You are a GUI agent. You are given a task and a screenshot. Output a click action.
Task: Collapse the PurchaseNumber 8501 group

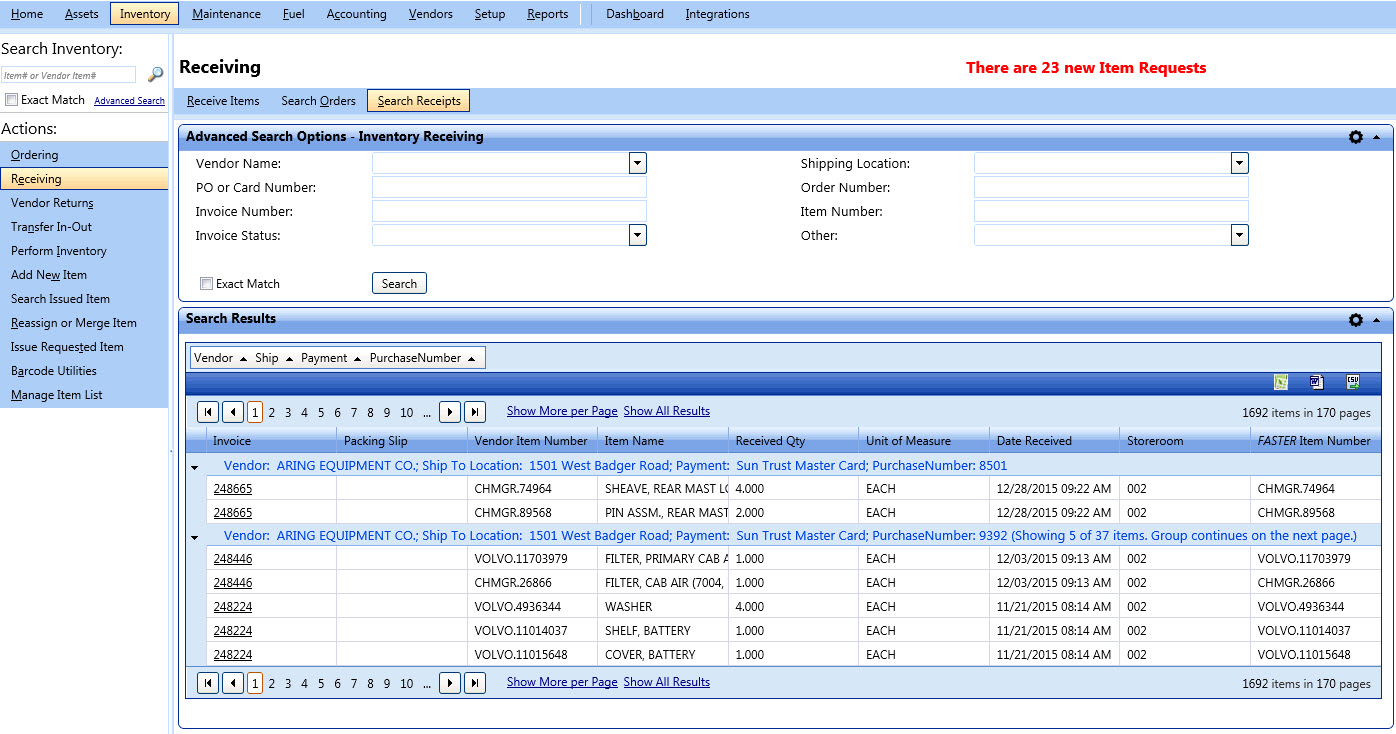[x=195, y=467]
